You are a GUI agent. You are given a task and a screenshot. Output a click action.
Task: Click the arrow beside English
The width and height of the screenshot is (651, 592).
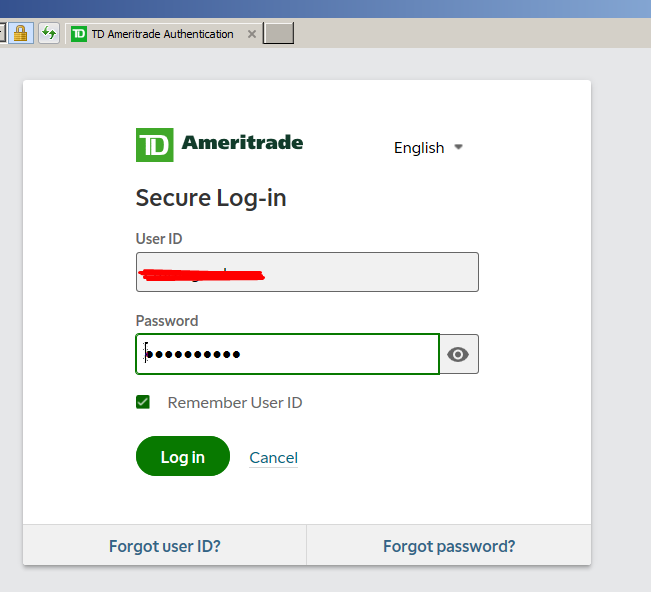click(x=459, y=147)
